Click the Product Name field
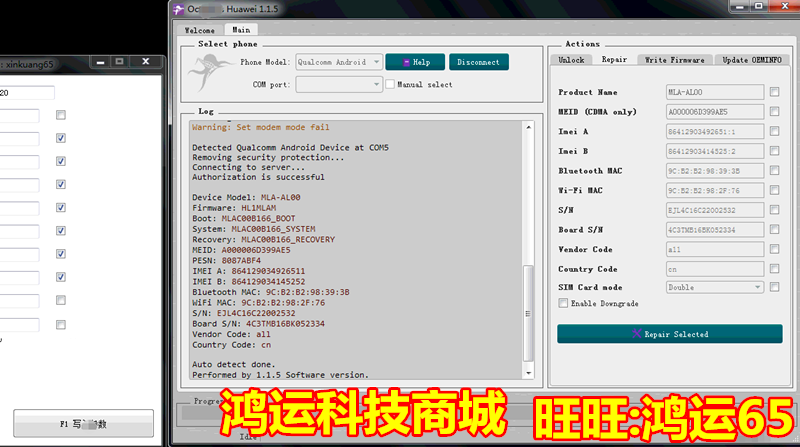Screen dimensions: 800x447 (715, 92)
